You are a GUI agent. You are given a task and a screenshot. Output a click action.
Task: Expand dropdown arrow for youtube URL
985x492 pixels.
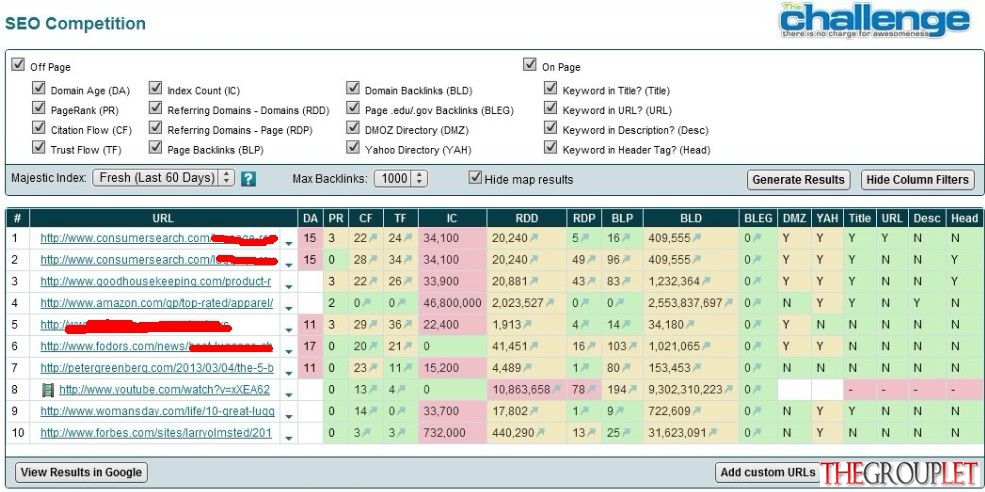pos(288,395)
